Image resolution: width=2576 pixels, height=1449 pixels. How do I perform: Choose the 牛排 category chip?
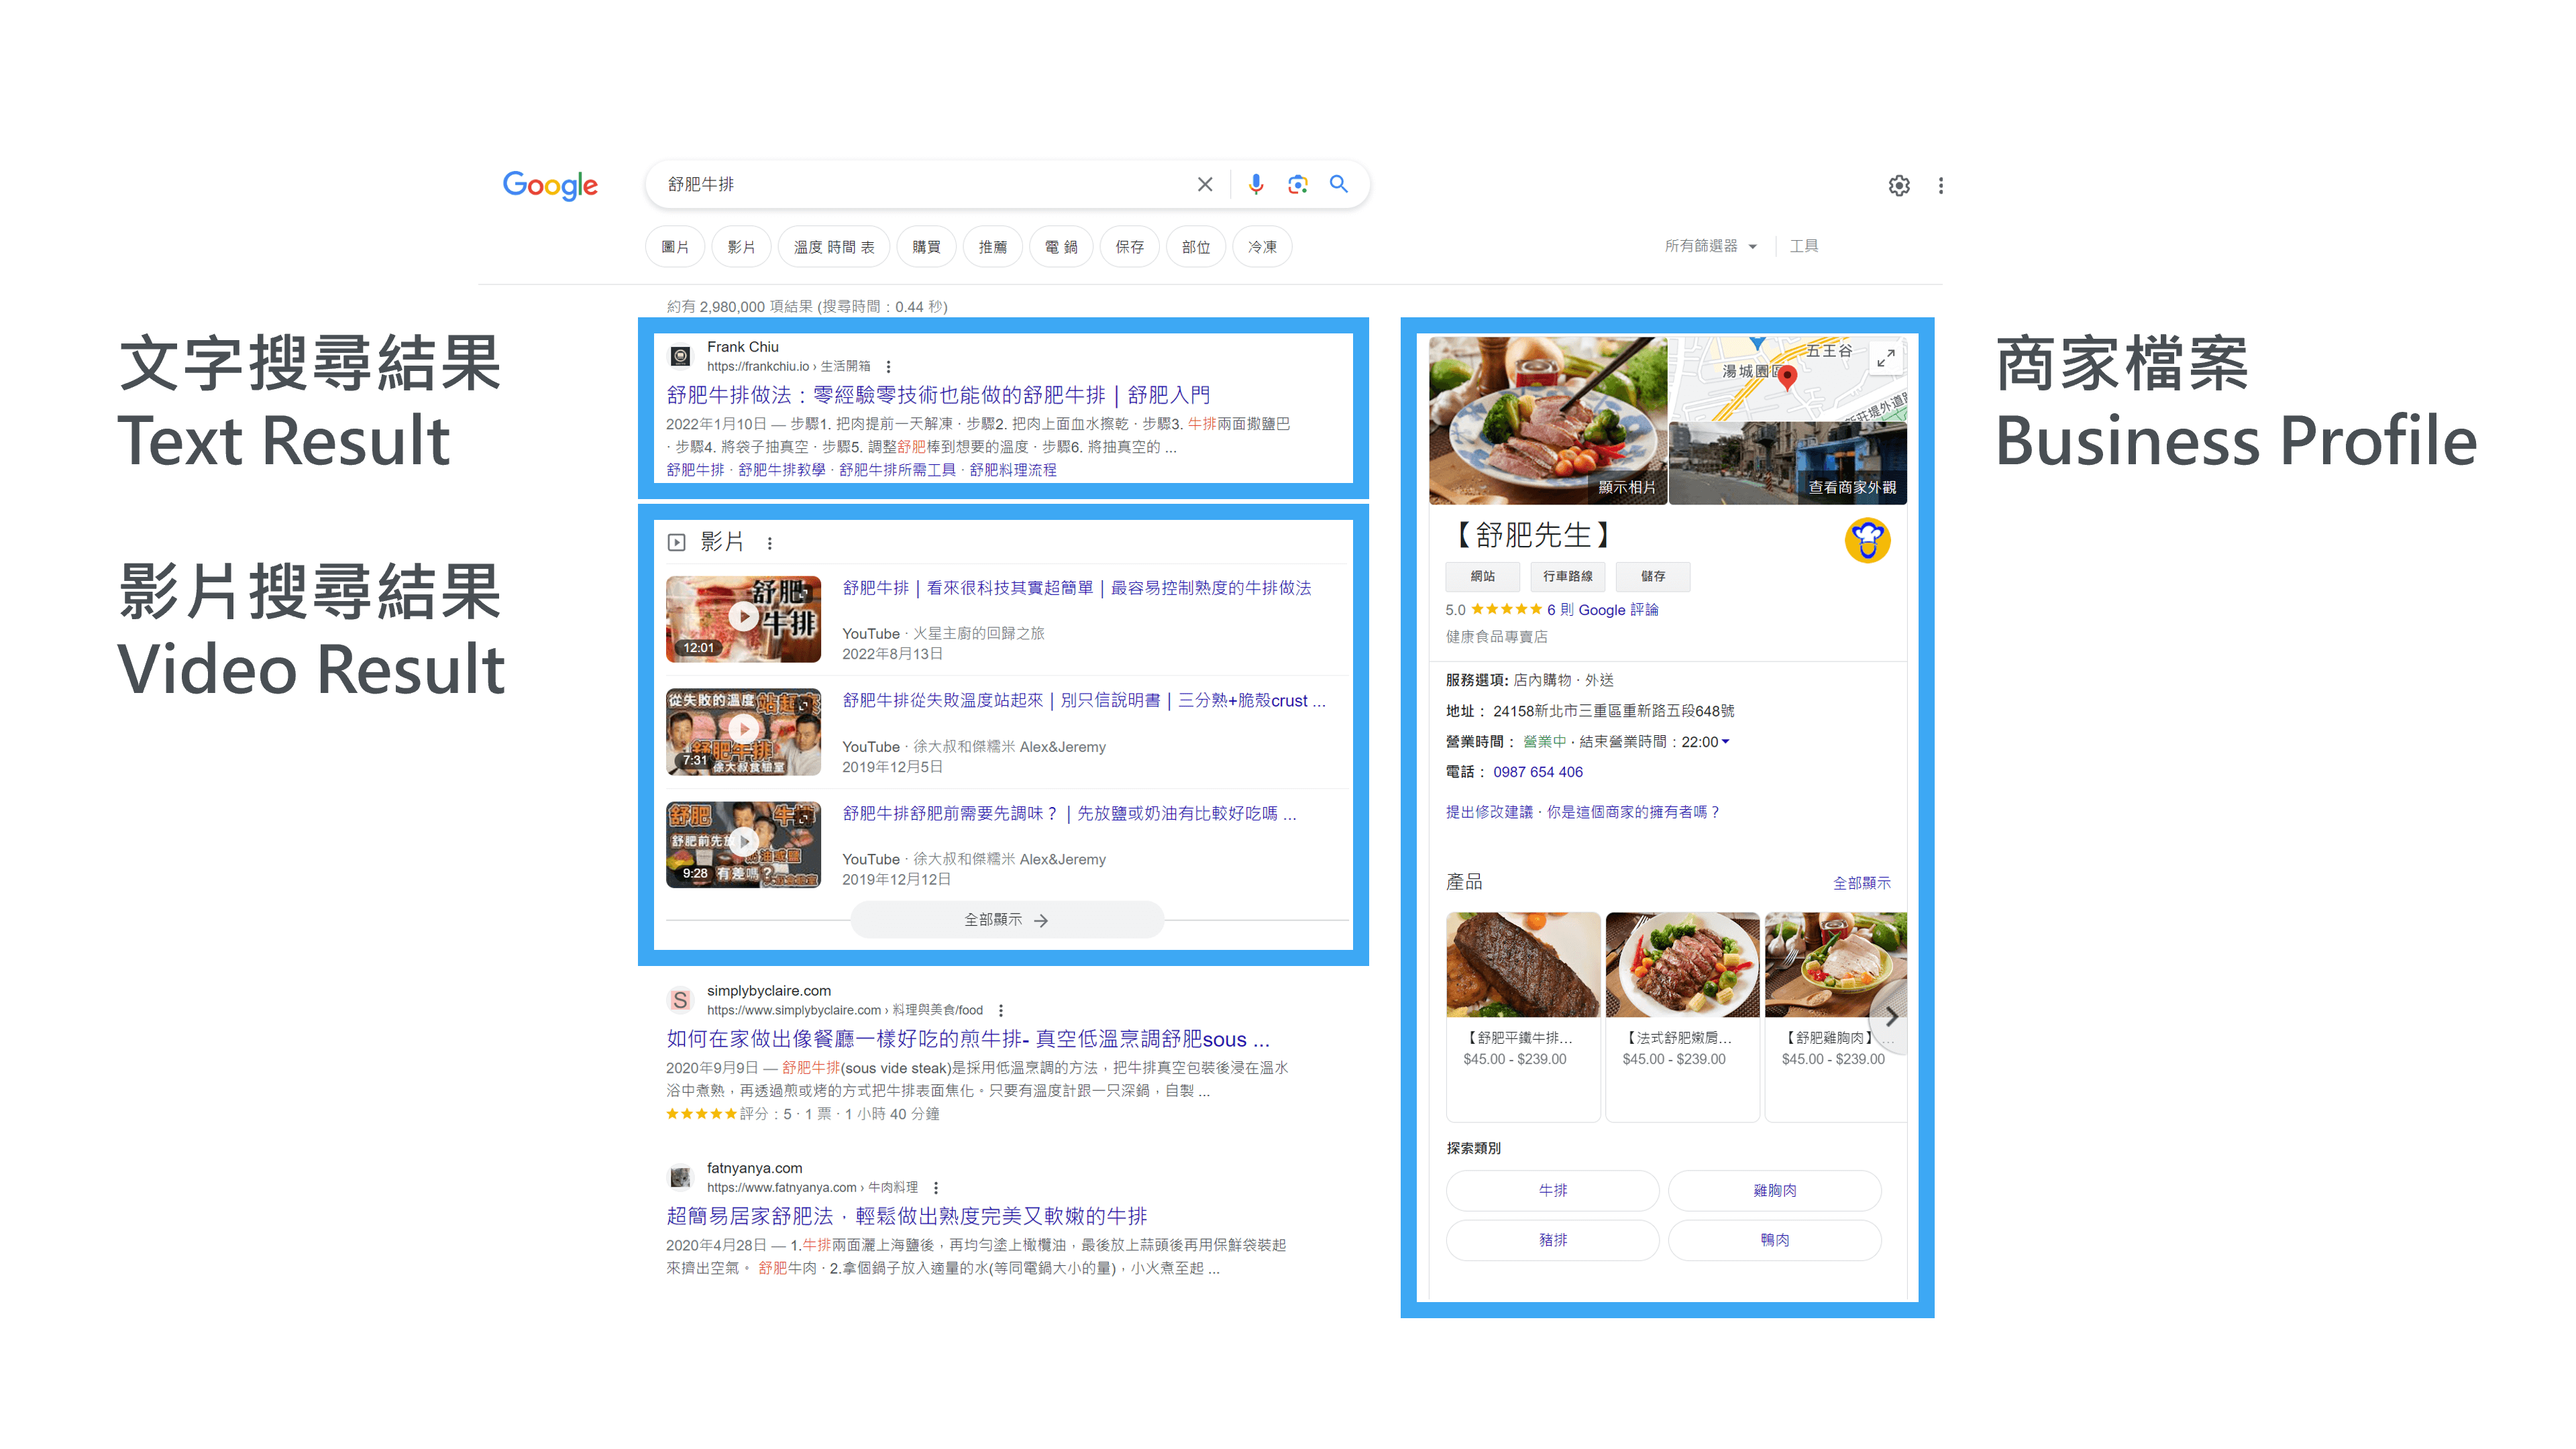(1552, 1190)
